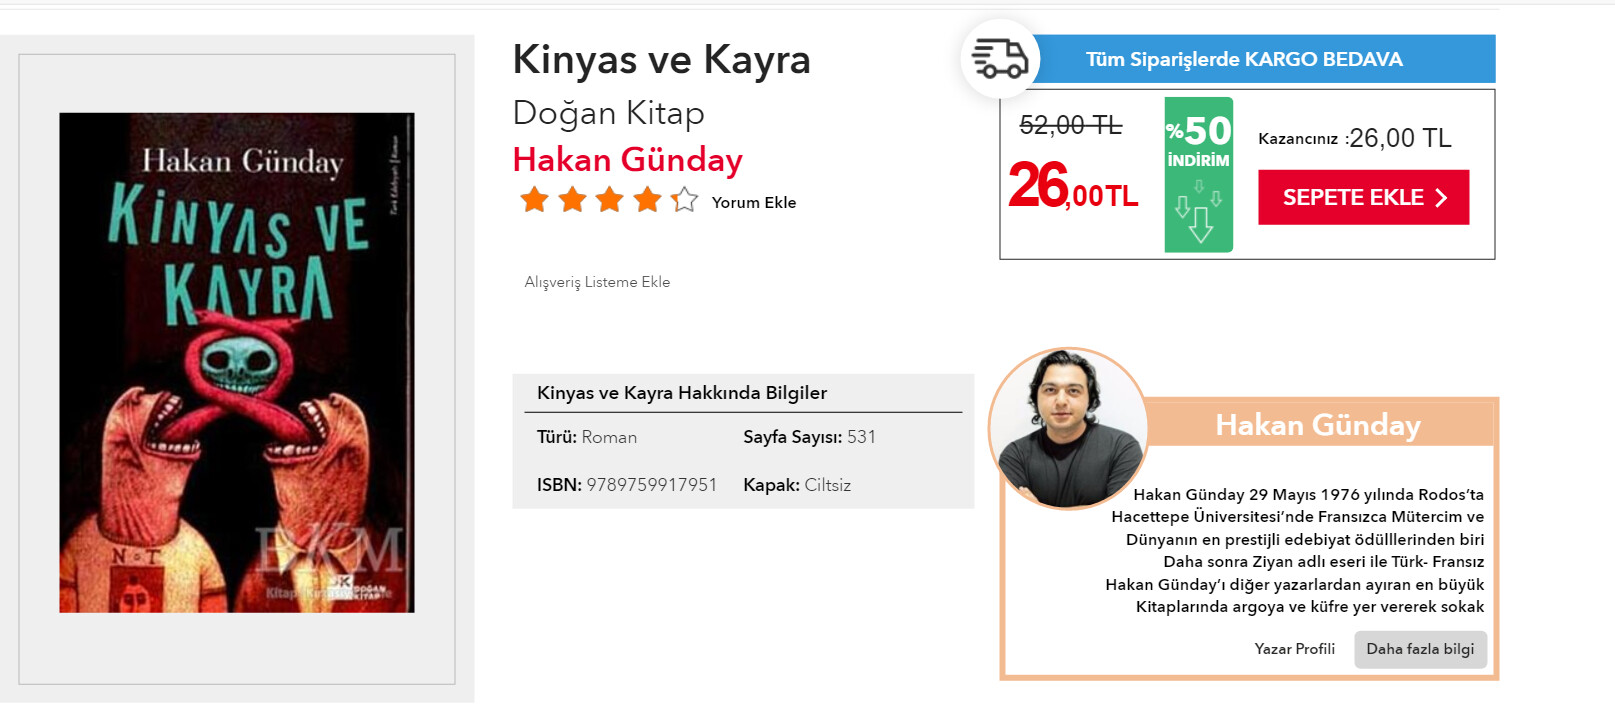Click the third rating star
Viewport: 1615px width, 717px height.
click(609, 200)
